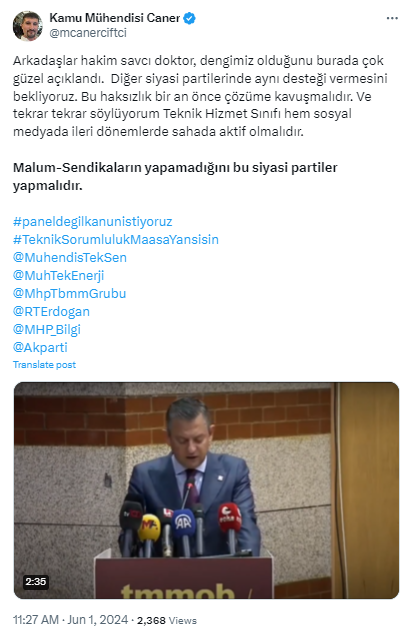The width and height of the screenshot is (408, 634).
Task: Open the 11:27 AM Jun 1, 2024 timestamp
Action: pyautogui.click(x=70, y=620)
